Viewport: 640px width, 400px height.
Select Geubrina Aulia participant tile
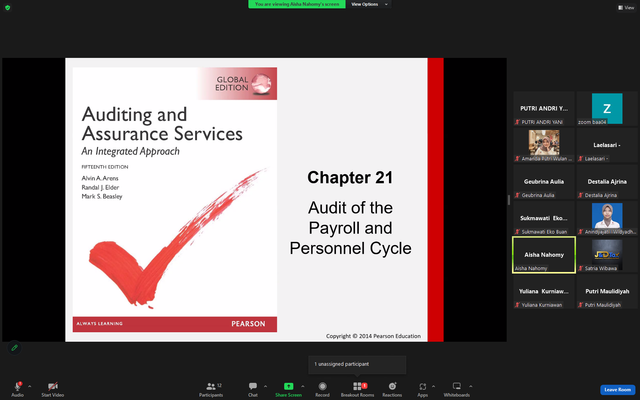(x=544, y=182)
